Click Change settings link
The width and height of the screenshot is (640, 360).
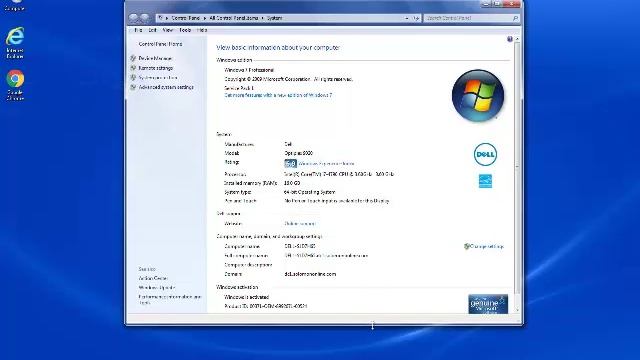click(487, 247)
